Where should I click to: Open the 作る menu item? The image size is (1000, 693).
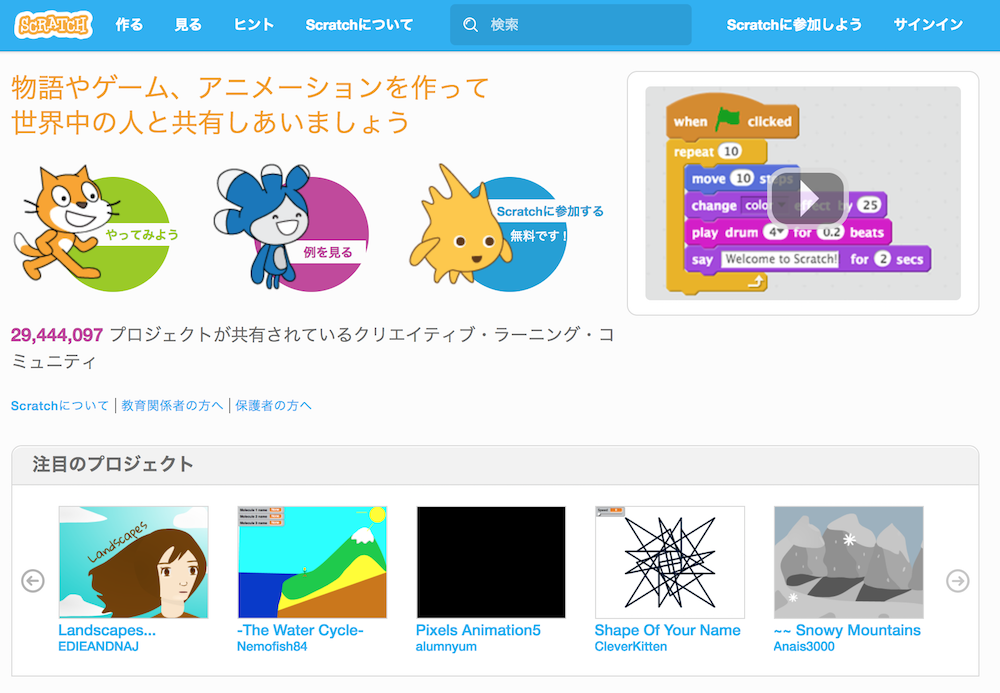(x=129, y=25)
